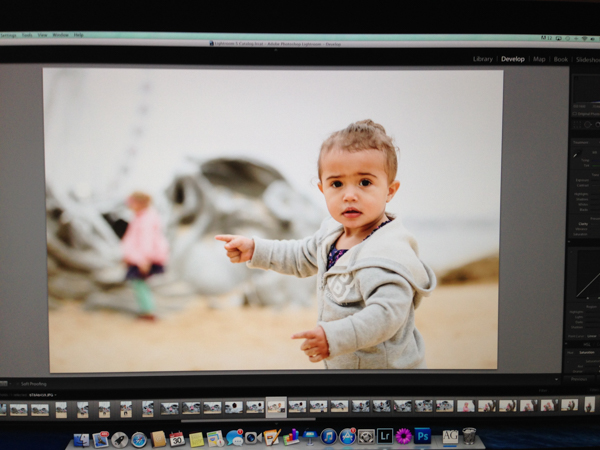Screen dimensions: 600x450
Task: Open the FaceTime camera icon in dock
Action: click(x=253, y=438)
